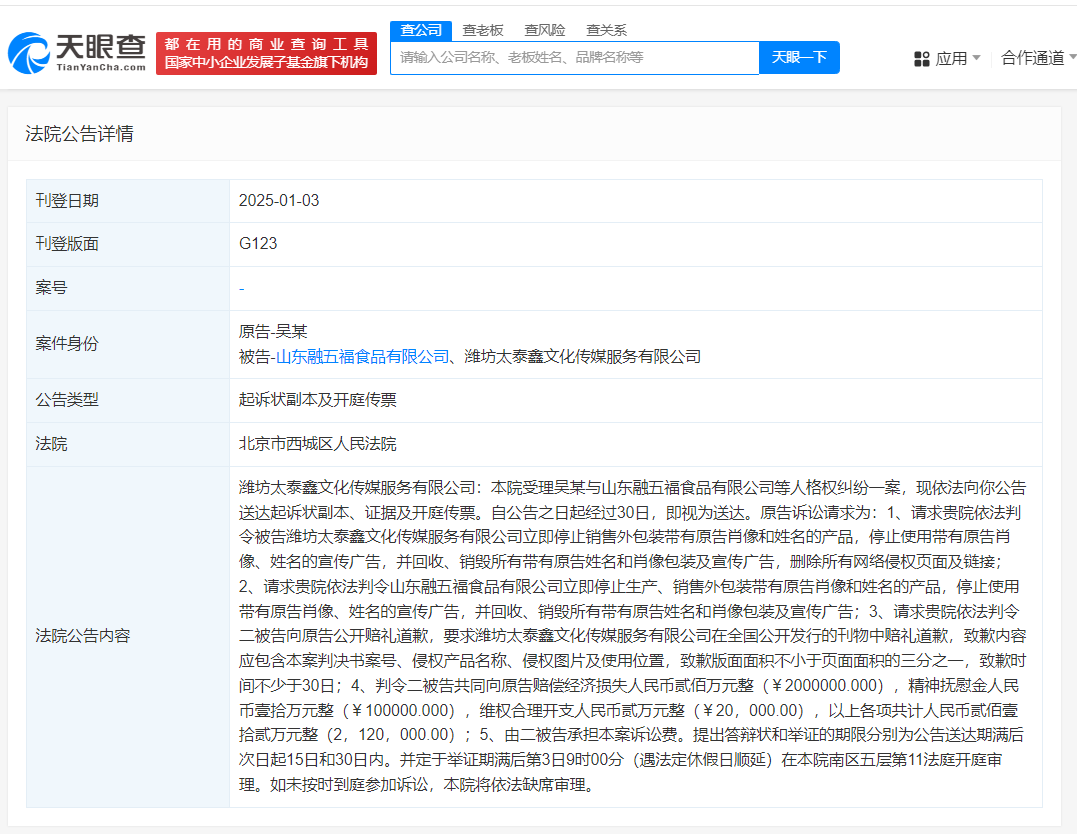The width and height of the screenshot is (1077, 834).
Task: Click the 法院公告详情 heading
Action: (80, 133)
